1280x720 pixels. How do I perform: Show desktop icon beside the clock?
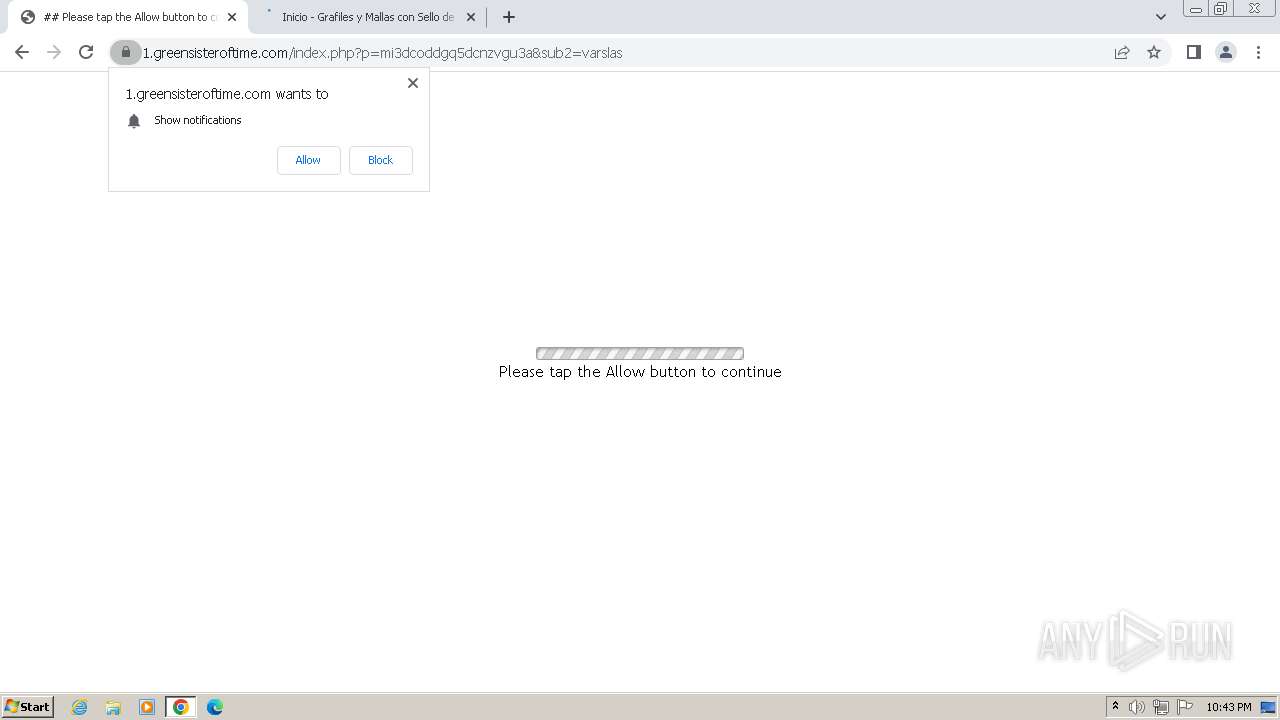tap(1268, 707)
